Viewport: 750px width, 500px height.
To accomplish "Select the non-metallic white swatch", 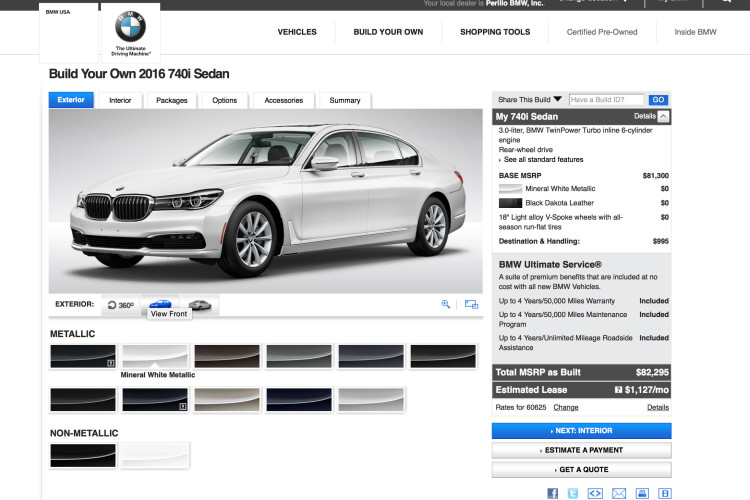I will pyautogui.click(x=155, y=456).
